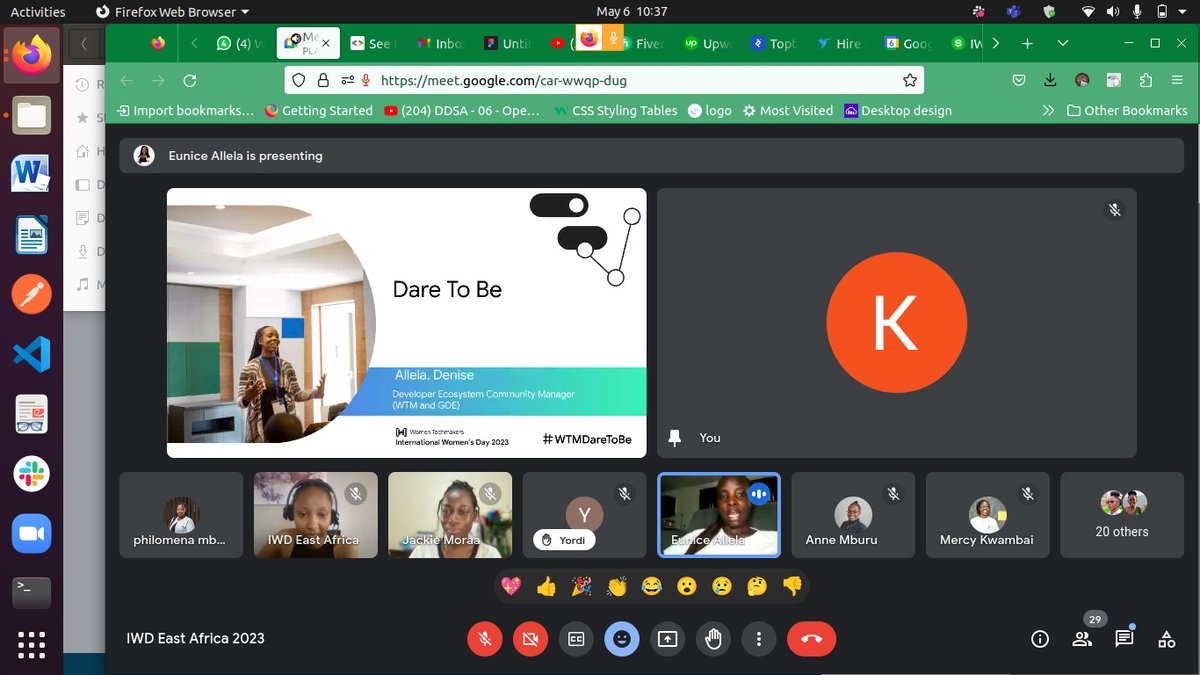Unmute your microphone
Image resolution: width=1200 pixels, height=675 pixels.
tap(485, 638)
